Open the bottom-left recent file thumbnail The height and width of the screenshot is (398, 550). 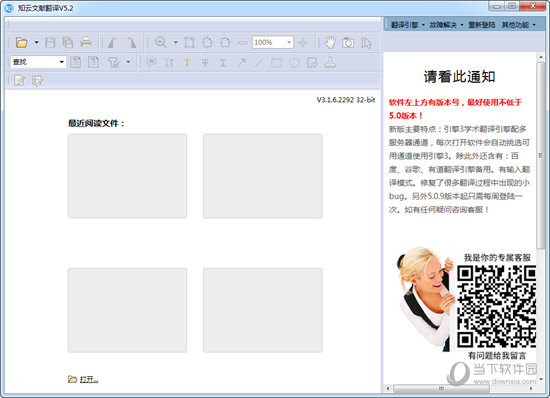(x=127, y=310)
